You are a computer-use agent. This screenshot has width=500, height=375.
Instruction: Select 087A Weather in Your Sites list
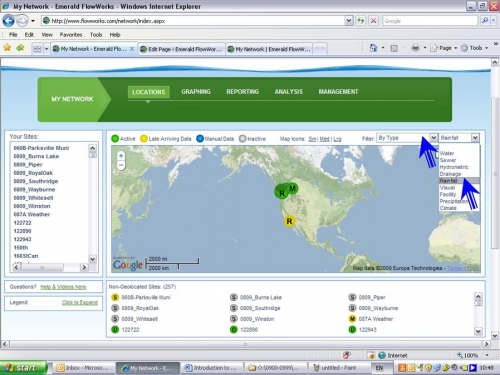tap(32, 214)
